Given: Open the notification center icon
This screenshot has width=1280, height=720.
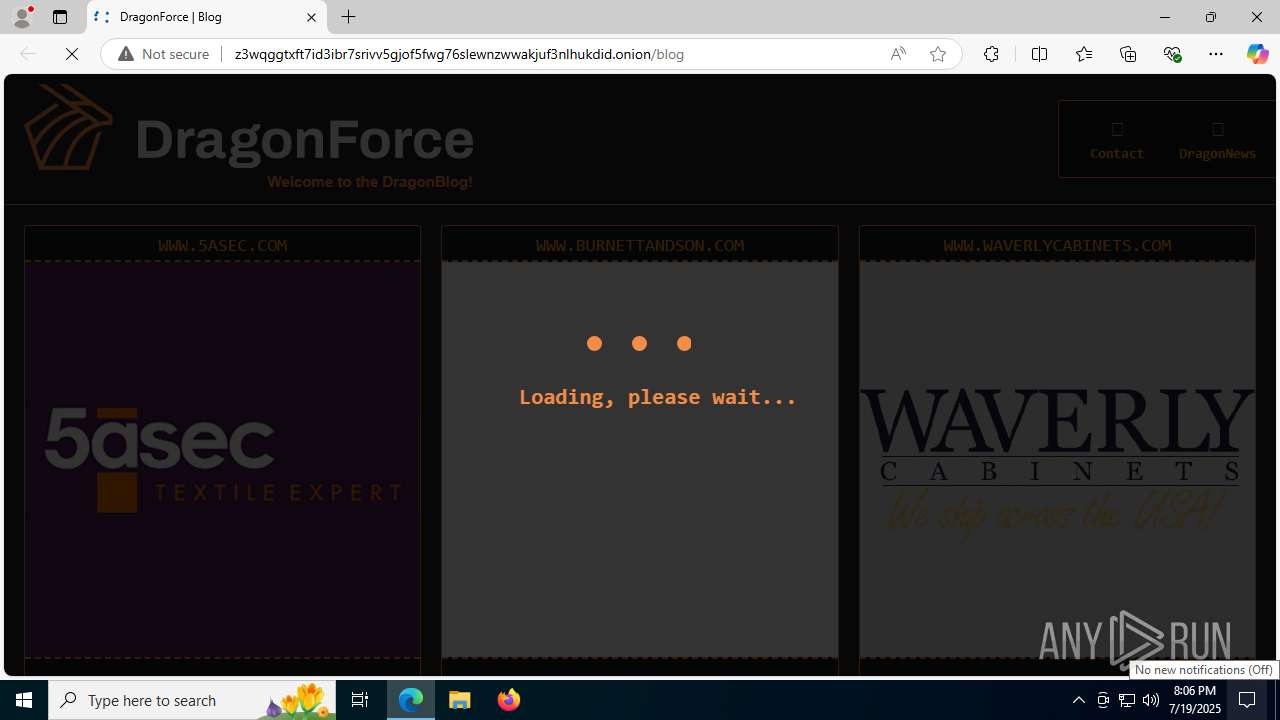Looking at the screenshot, I should [x=1248, y=700].
